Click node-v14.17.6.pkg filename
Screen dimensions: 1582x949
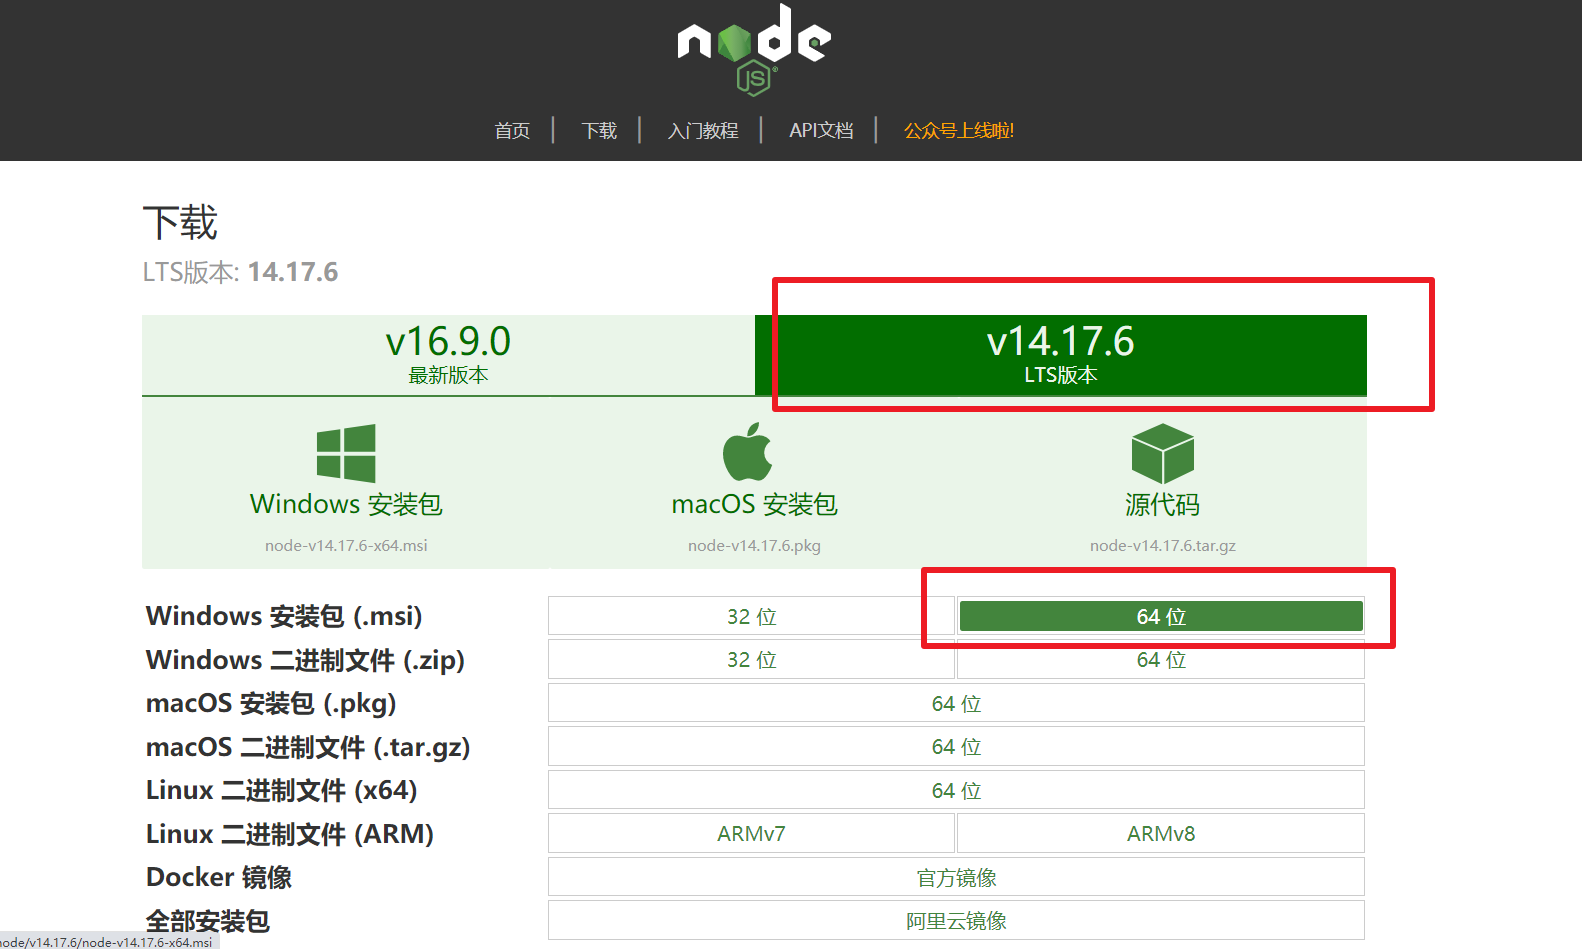tap(754, 546)
